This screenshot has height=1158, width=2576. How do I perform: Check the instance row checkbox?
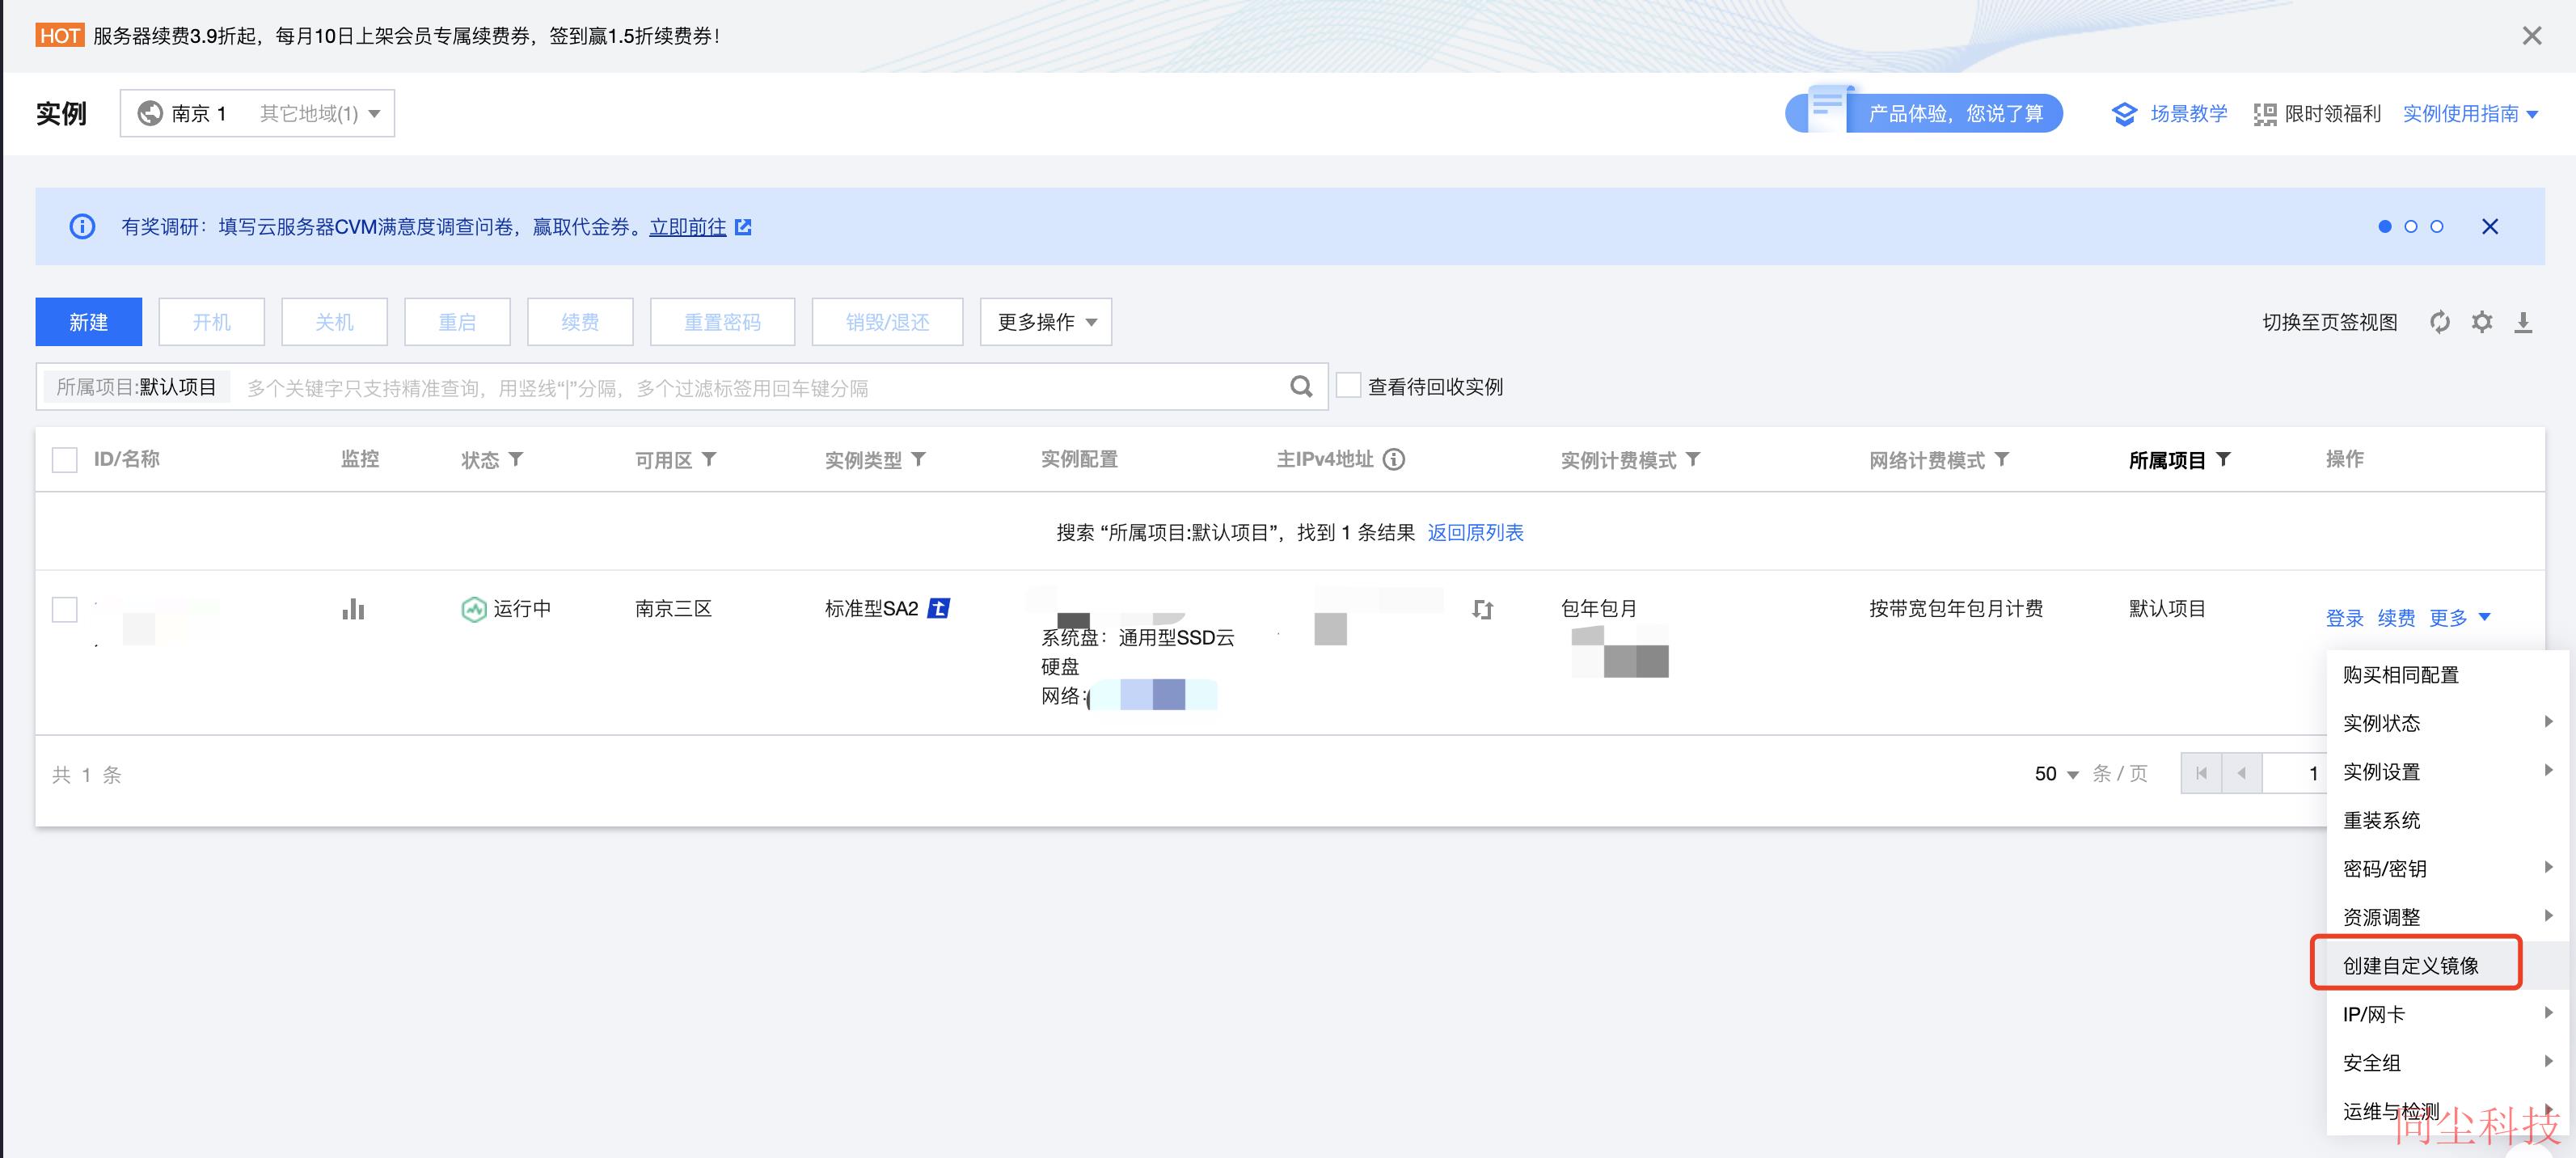[x=65, y=610]
